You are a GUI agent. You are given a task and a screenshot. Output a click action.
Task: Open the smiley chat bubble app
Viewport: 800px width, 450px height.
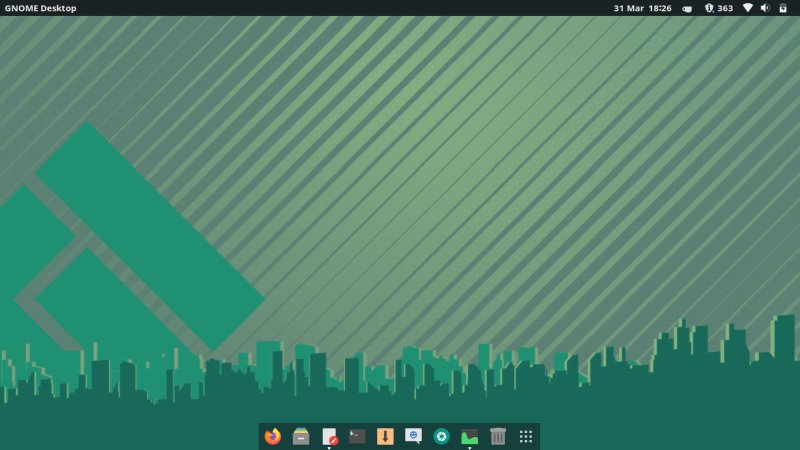click(413, 436)
